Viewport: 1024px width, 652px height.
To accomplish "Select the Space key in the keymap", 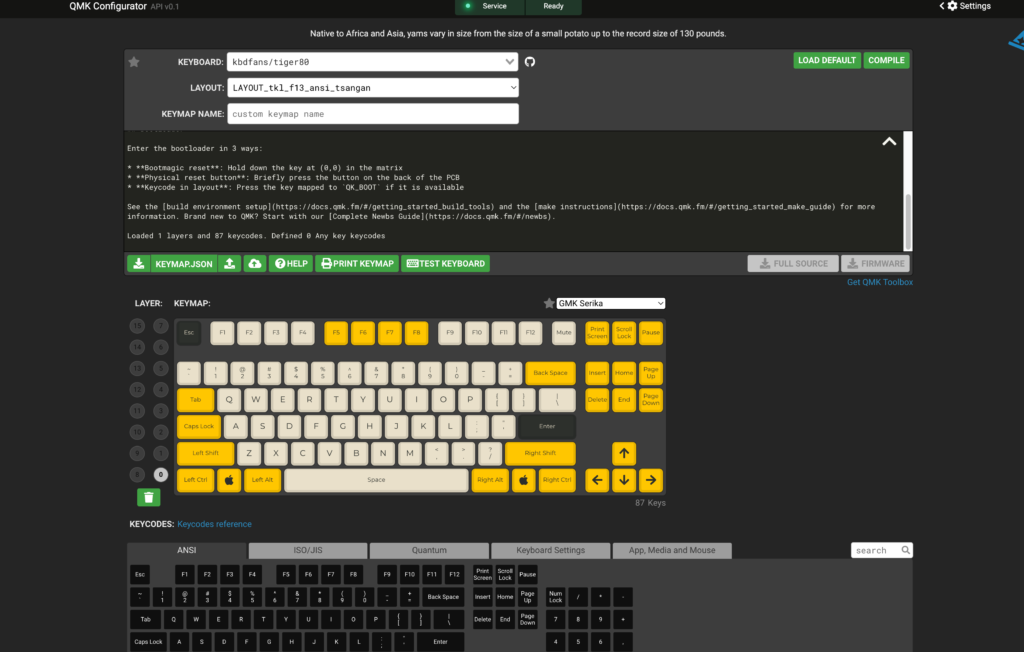I will 376,480.
